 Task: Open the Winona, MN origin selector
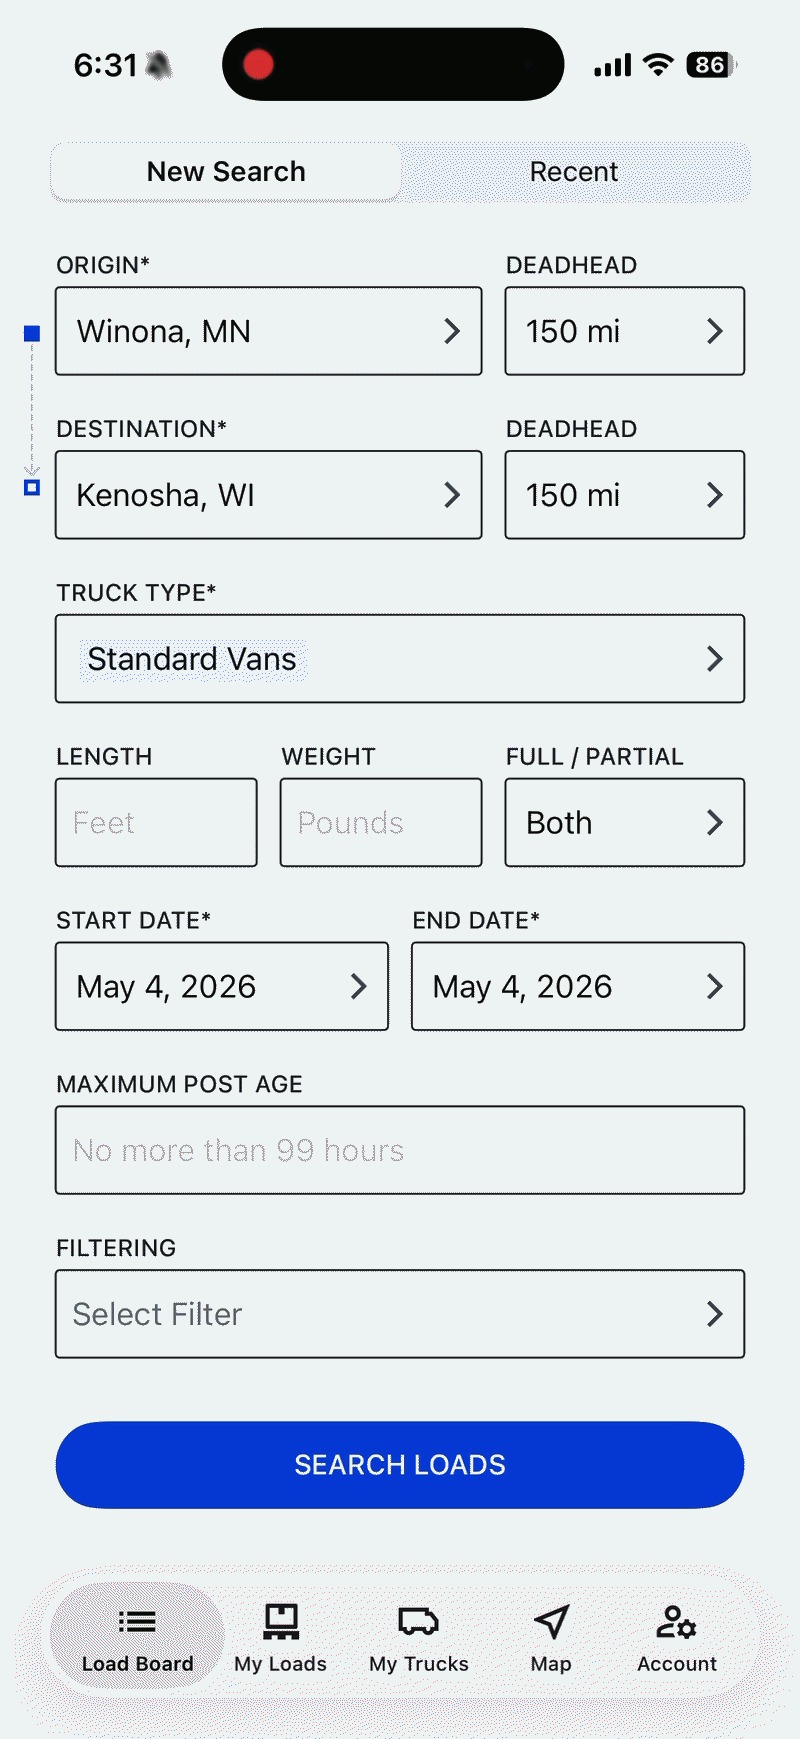click(268, 331)
